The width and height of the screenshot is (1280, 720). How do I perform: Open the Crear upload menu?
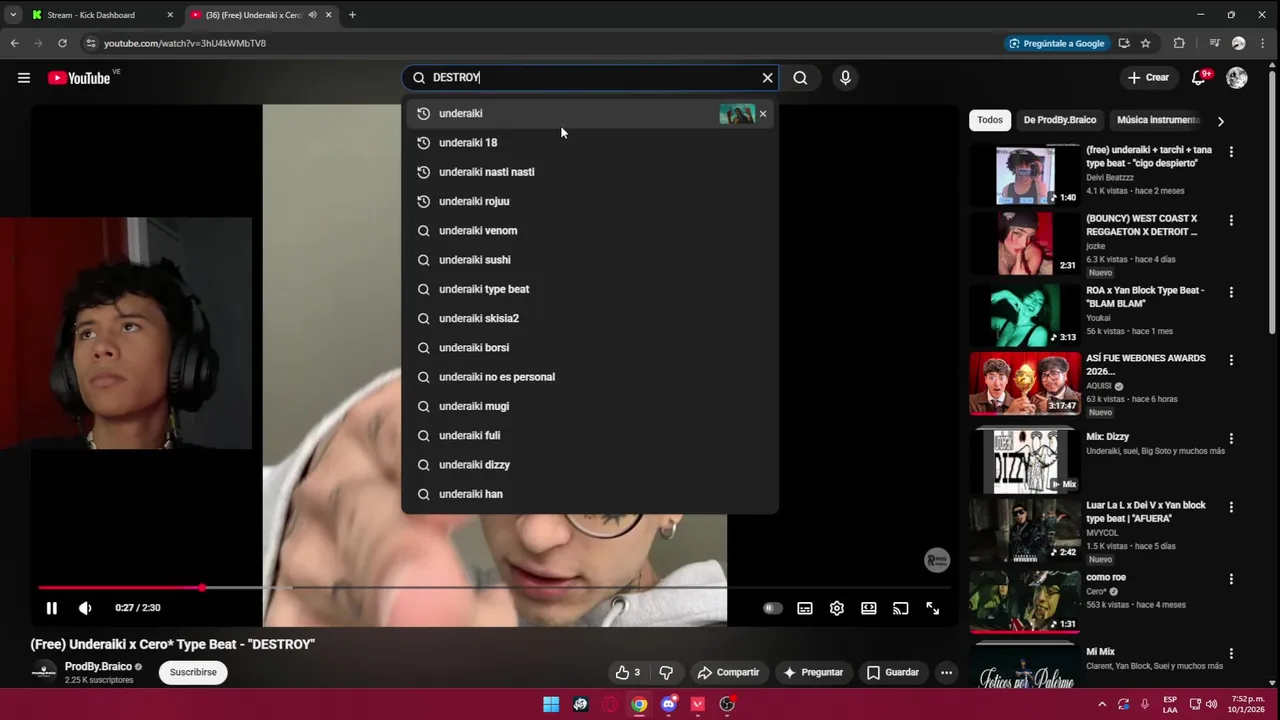pos(1148,78)
